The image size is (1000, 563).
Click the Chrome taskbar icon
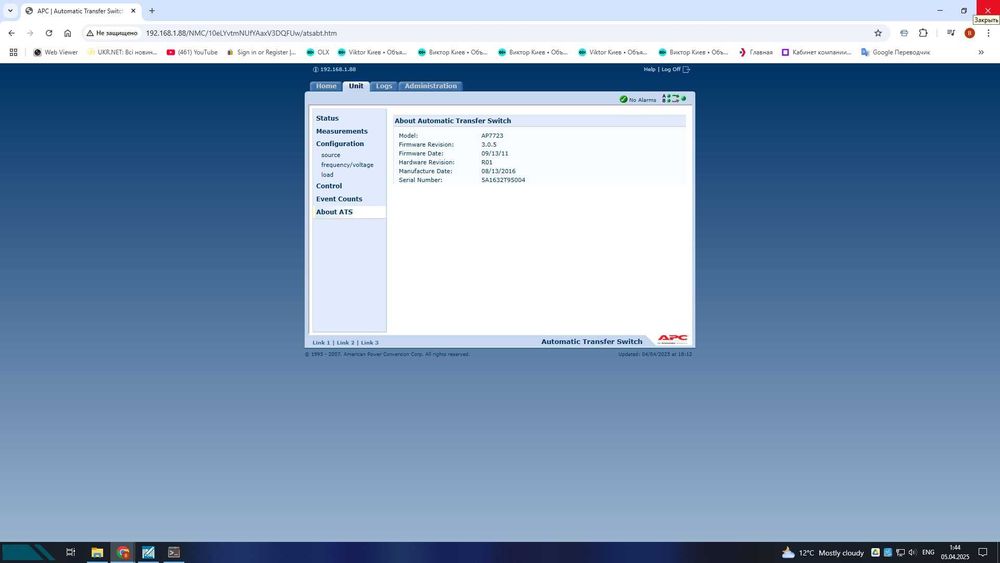(x=123, y=552)
